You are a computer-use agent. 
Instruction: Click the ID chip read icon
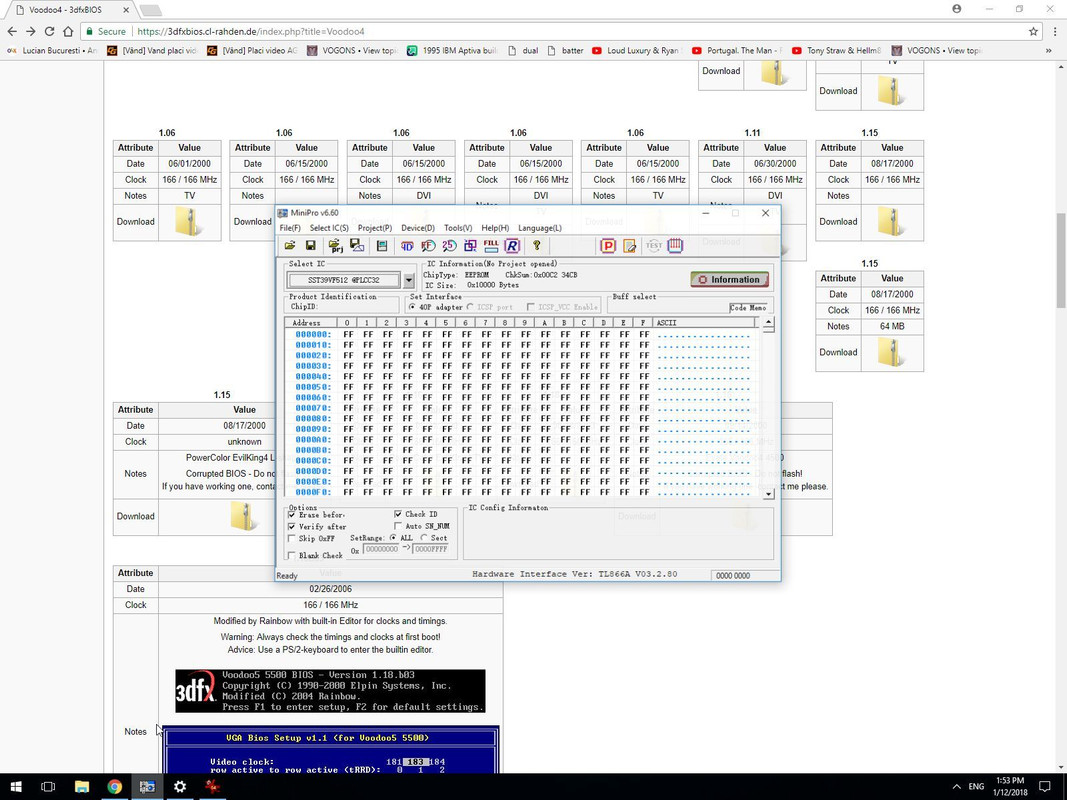(x=407, y=246)
